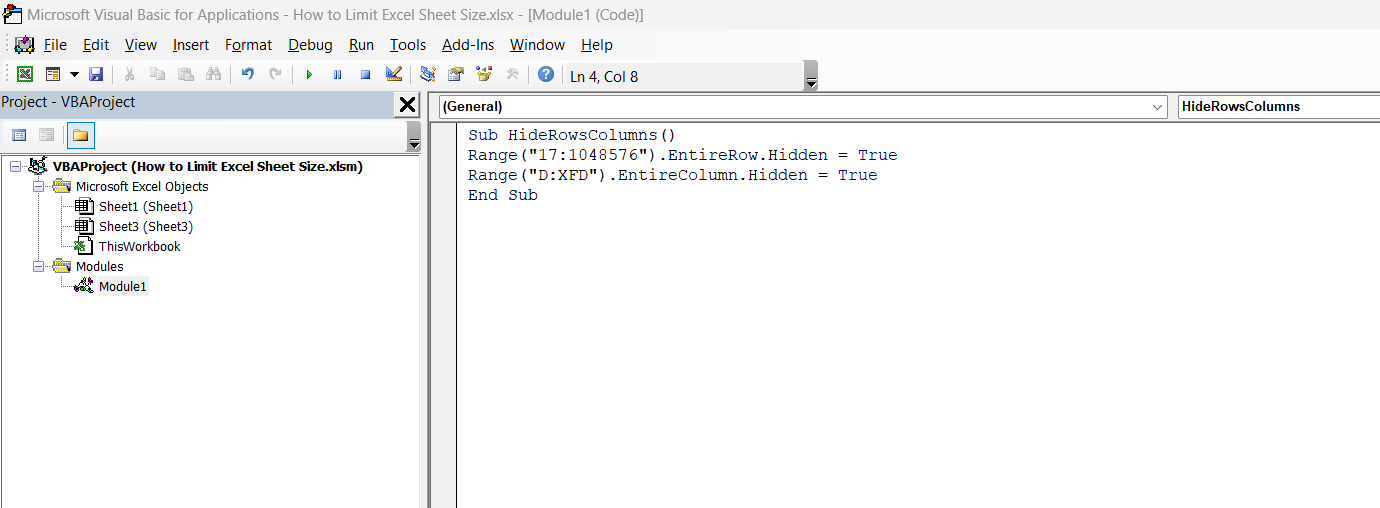1380x508 pixels.
Task: Click the code window margin indicator bar
Action: (x=443, y=315)
